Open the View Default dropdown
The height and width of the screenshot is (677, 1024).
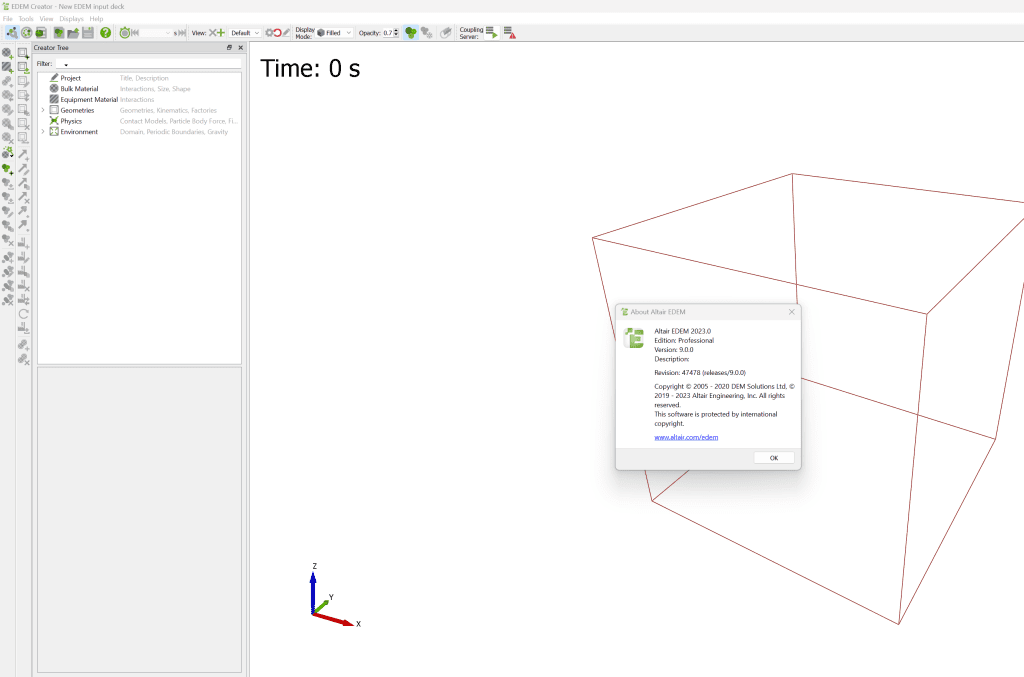tap(245, 33)
